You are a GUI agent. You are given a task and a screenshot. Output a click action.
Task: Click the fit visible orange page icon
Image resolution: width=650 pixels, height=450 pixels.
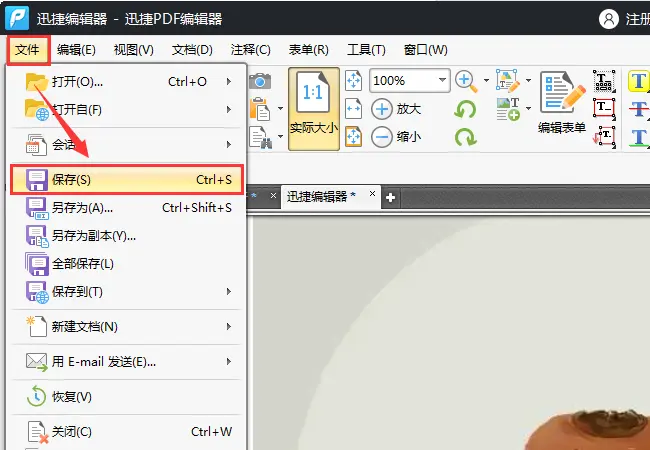tap(353, 137)
